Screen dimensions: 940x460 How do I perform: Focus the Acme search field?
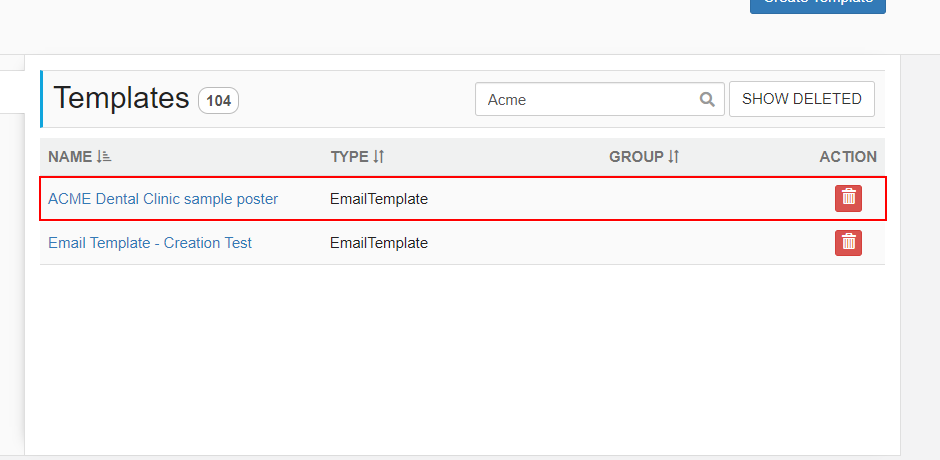pos(599,99)
